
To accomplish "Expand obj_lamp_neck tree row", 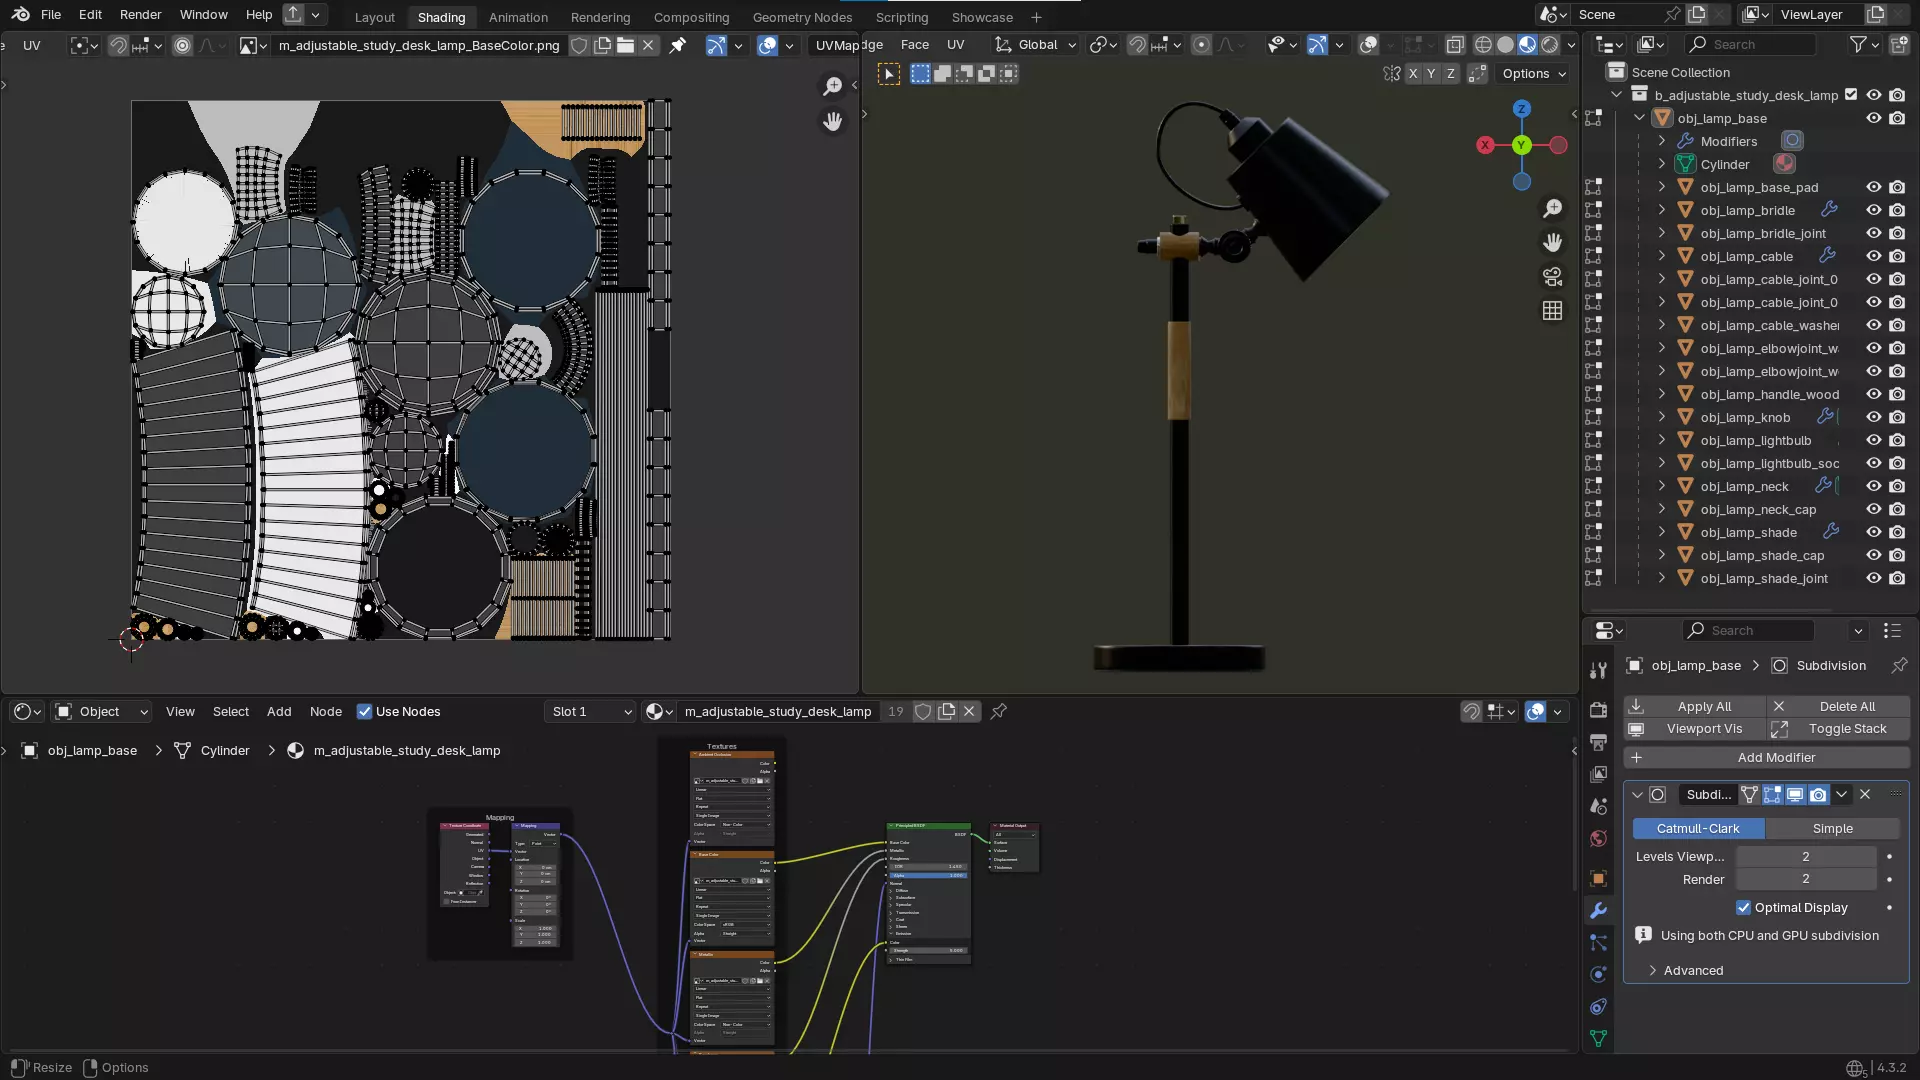I will tap(1662, 486).
